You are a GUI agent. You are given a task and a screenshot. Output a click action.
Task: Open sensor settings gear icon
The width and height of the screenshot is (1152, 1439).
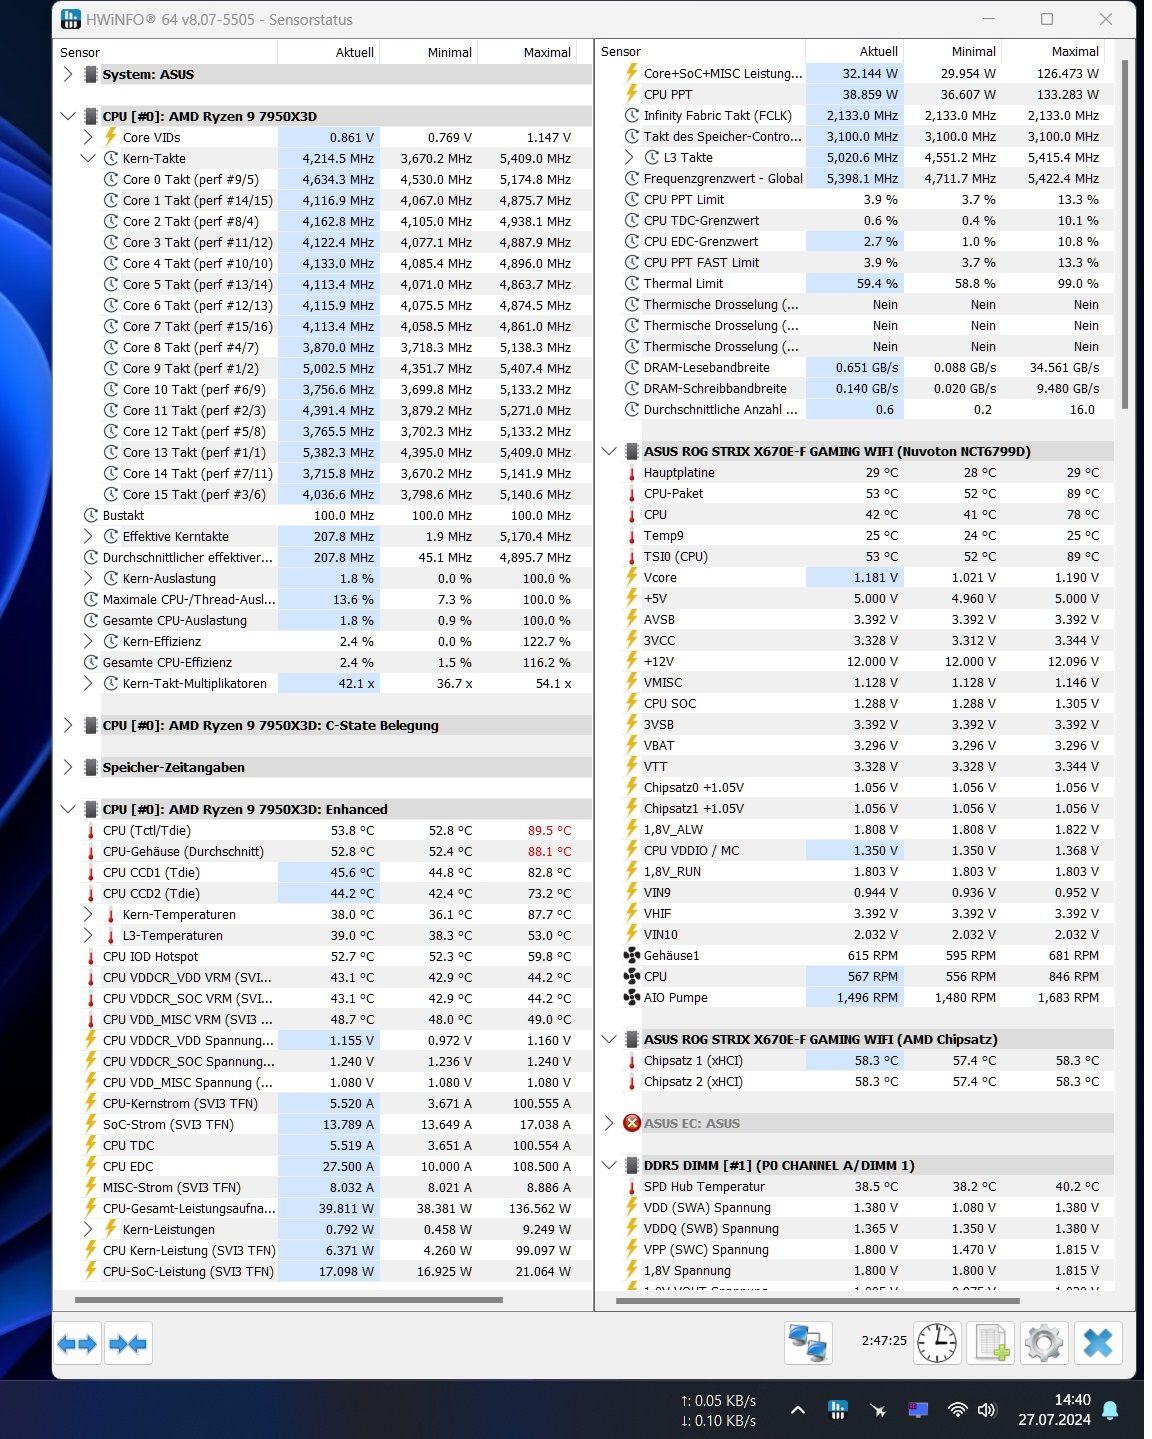tap(1044, 1343)
